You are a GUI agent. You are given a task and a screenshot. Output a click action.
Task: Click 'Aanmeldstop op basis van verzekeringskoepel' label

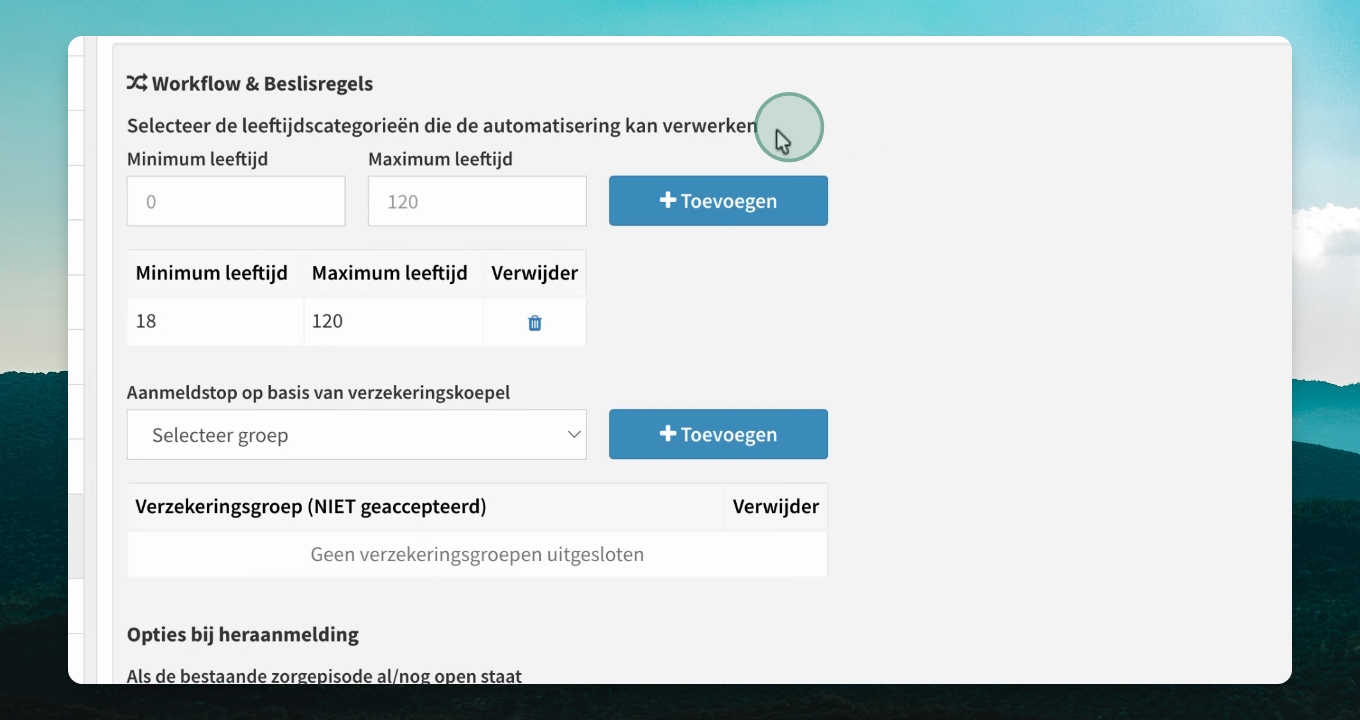pyautogui.click(x=318, y=392)
